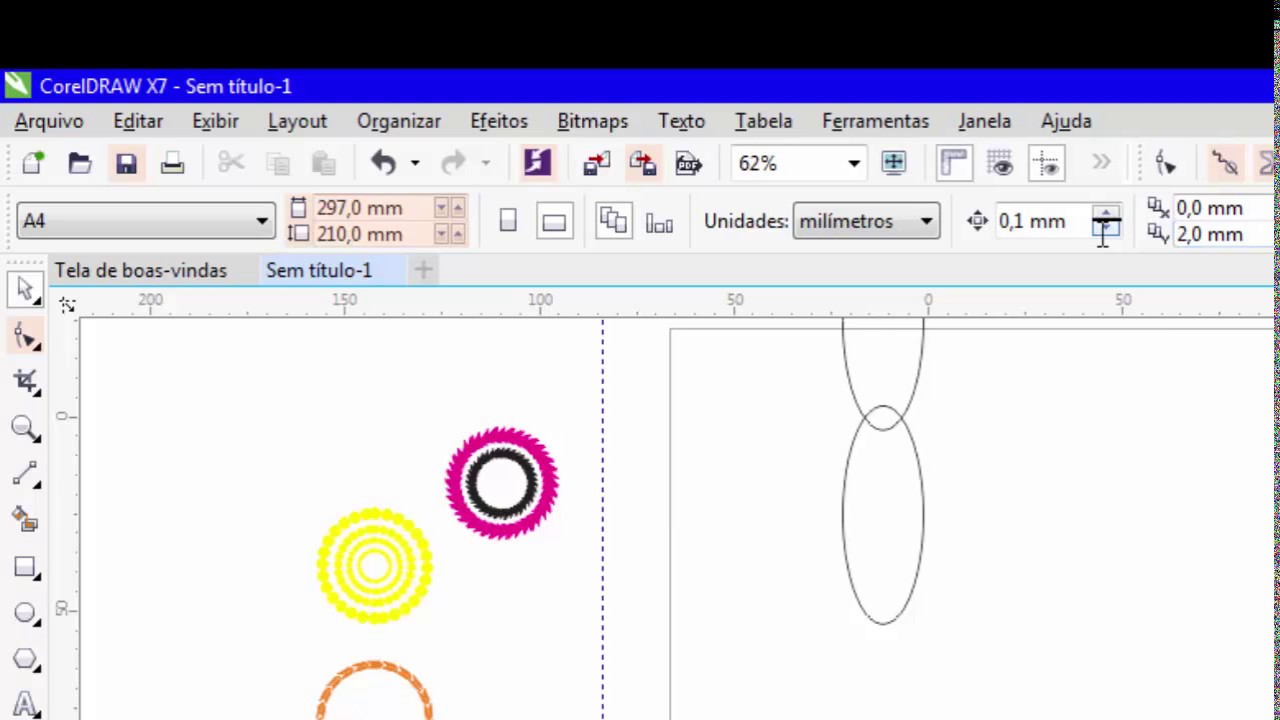Save the document with floppy icon
This screenshot has height=720, width=1280.
tap(126, 163)
